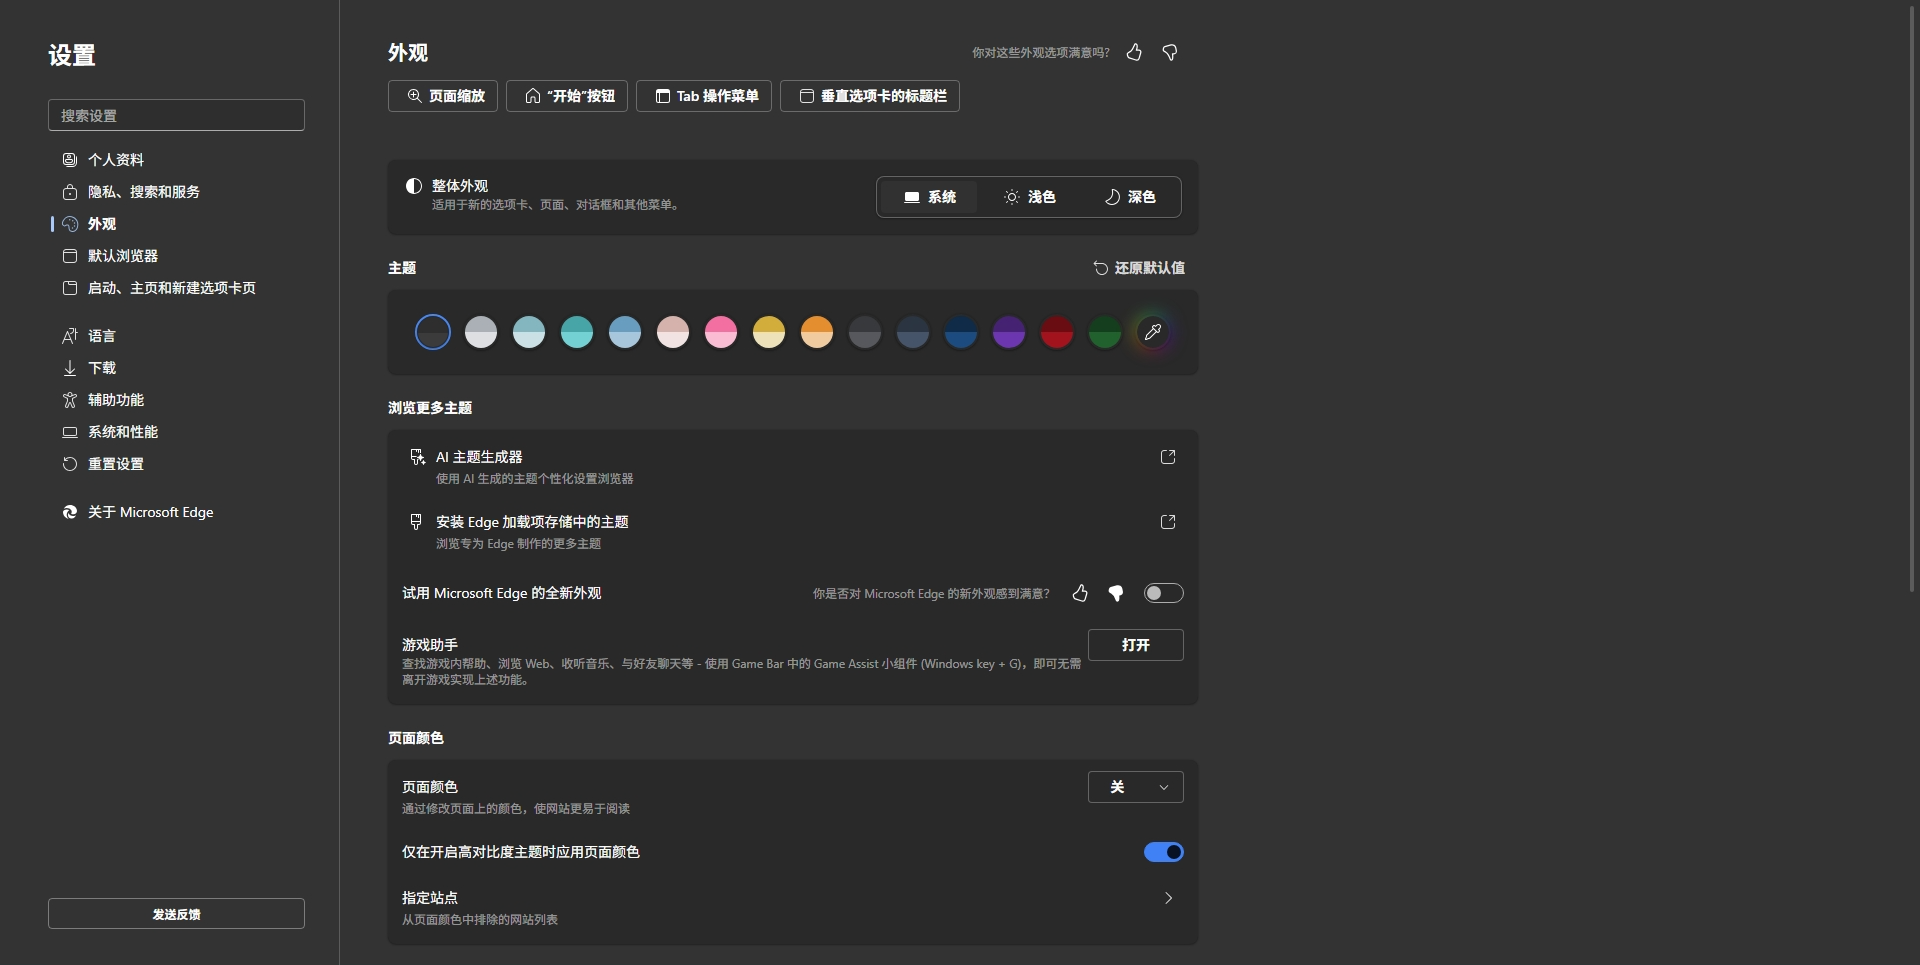The height and width of the screenshot is (965, 1920).
Task: Click the 系统和性能 laptop icon
Action: [70, 432]
